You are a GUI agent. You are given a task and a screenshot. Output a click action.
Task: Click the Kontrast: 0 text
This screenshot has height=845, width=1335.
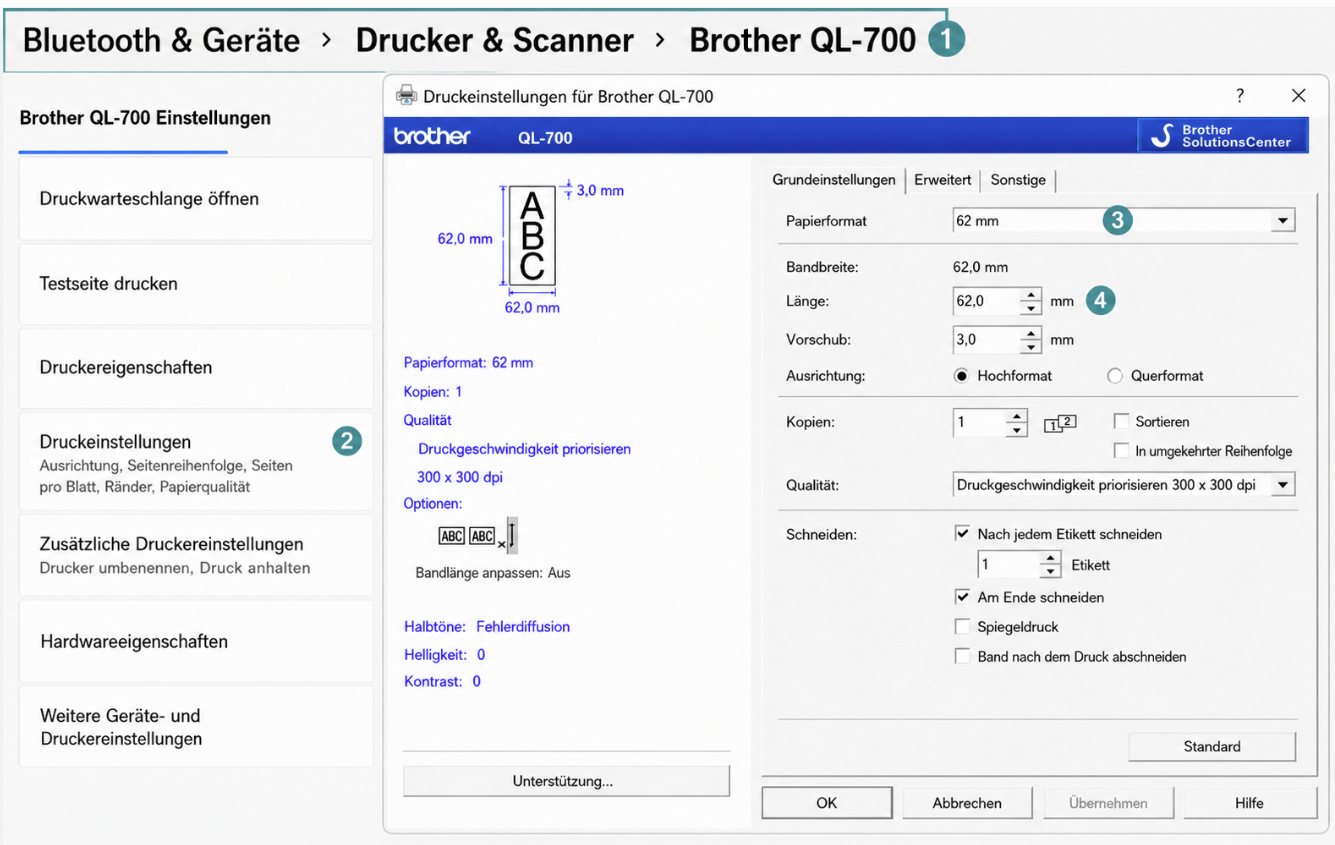(442, 681)
